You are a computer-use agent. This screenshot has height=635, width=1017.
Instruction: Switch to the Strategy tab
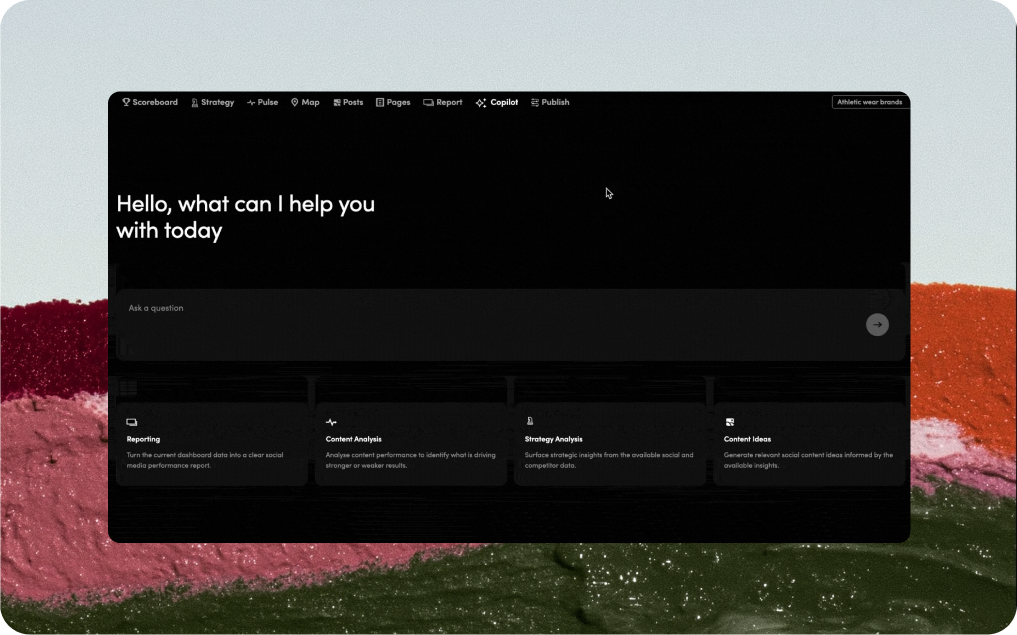pyautogui.click(x=213, y=102)
